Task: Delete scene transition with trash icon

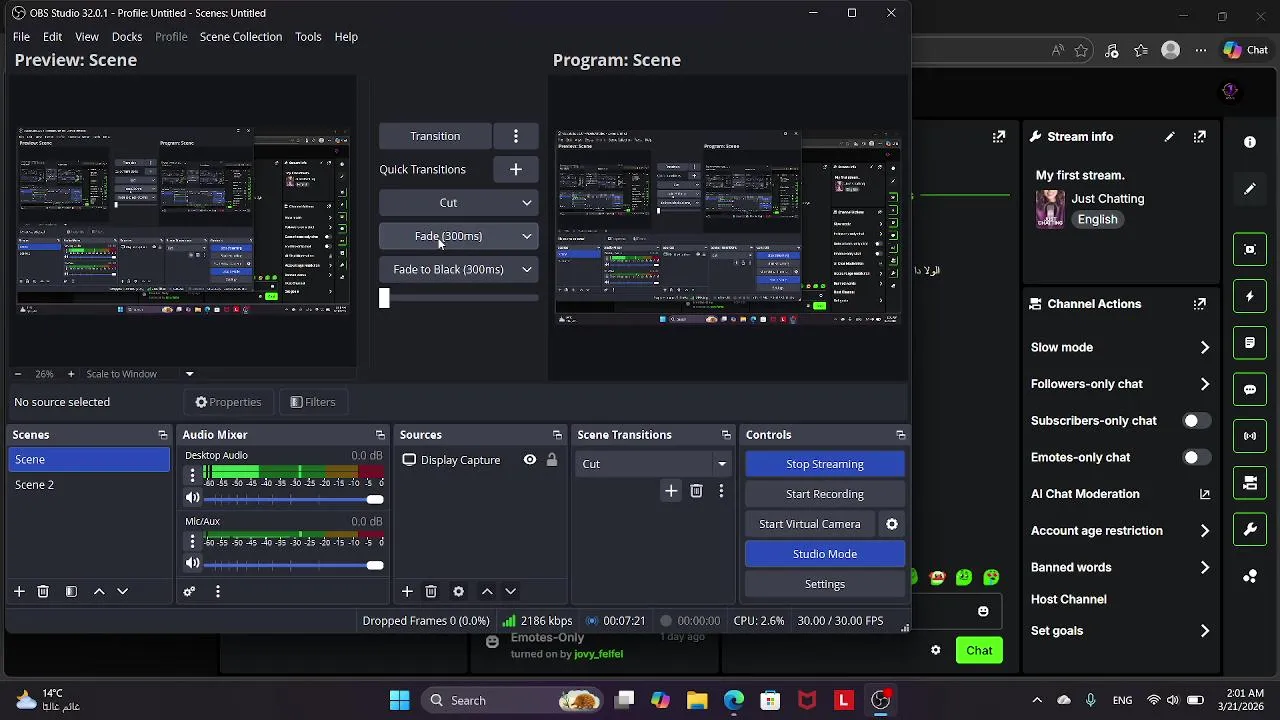Action: [696, 491]
